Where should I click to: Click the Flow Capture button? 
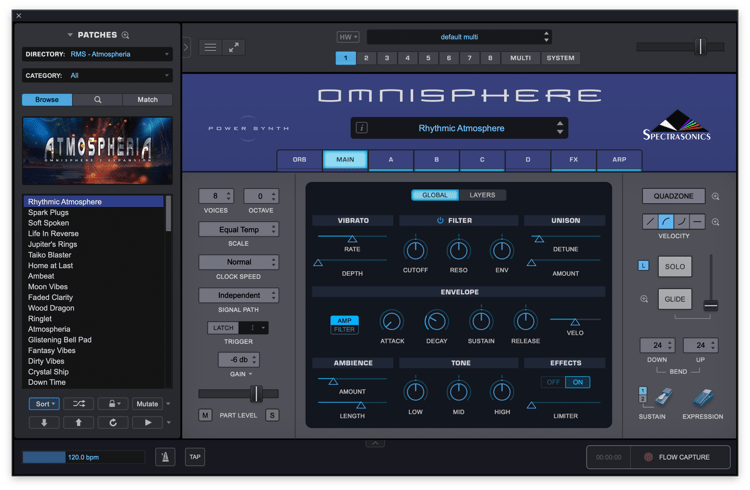point(680,457)
